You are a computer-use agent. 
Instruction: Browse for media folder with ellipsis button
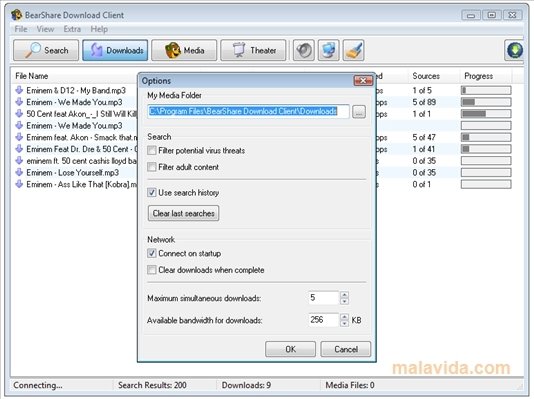(x=359, y=111)
